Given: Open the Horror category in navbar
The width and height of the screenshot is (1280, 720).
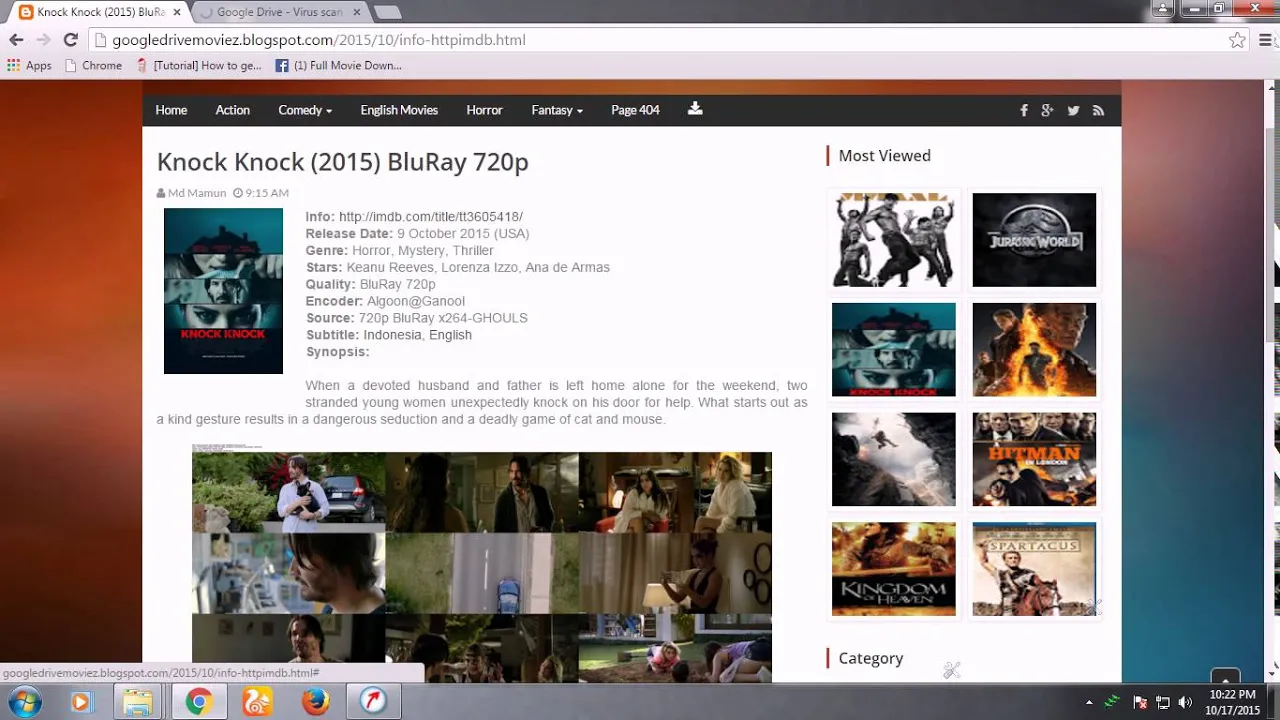Looking at the screenshot, I should 484,110.
